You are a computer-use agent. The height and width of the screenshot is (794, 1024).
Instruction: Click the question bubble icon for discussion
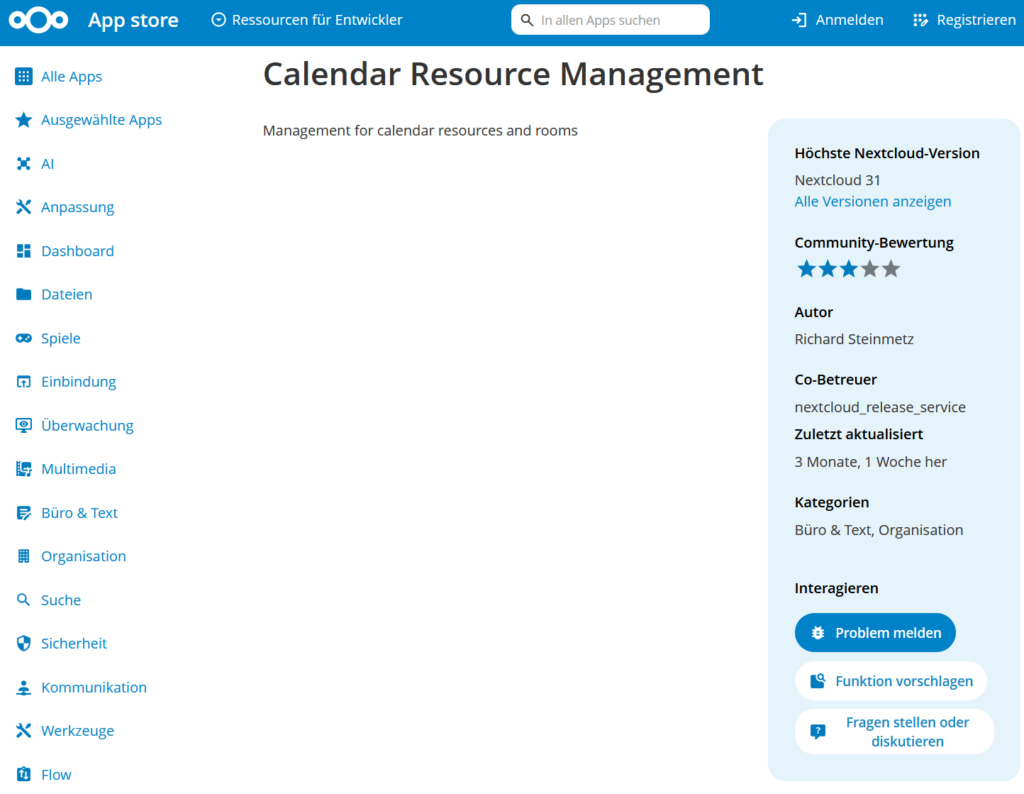(818, 731)
